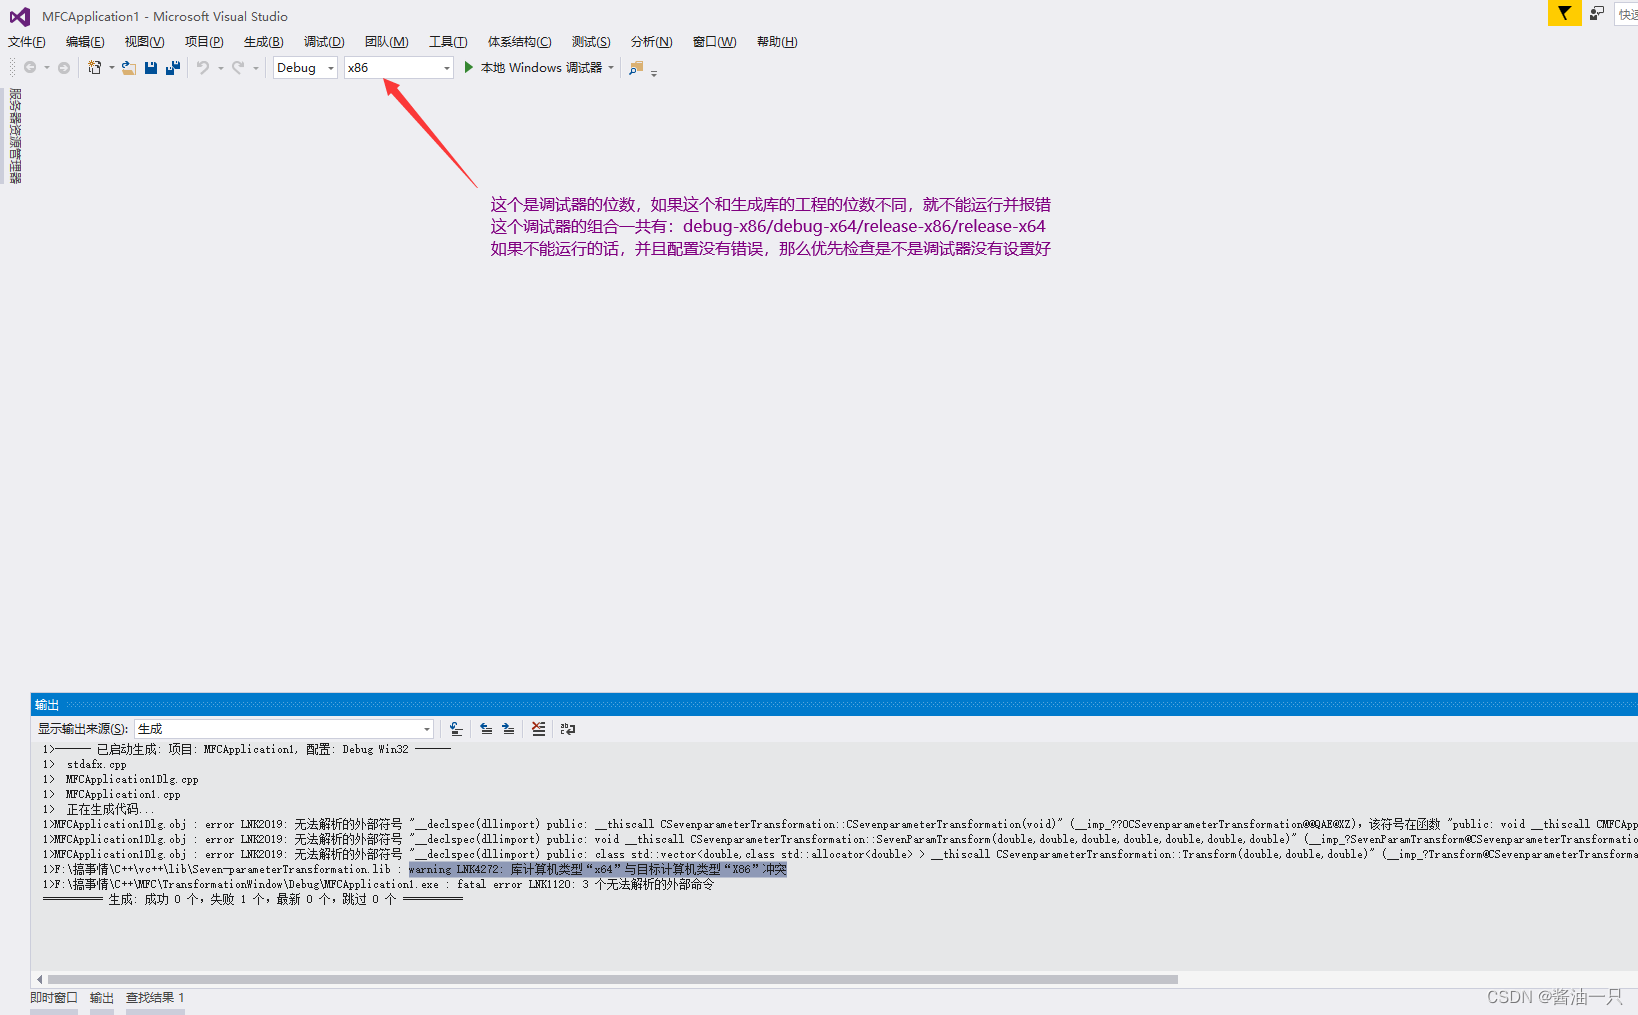This screenshot has height=1015, width=1638.
Task: Open the 工具(T) menu
Action: (x=448, y=42)
